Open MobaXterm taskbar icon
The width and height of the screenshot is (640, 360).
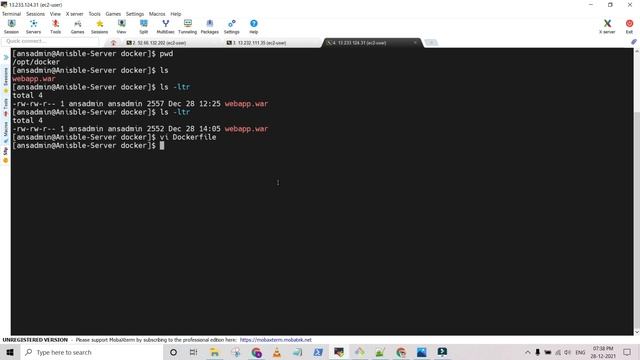pyautogui.click(x=339, y=352)
